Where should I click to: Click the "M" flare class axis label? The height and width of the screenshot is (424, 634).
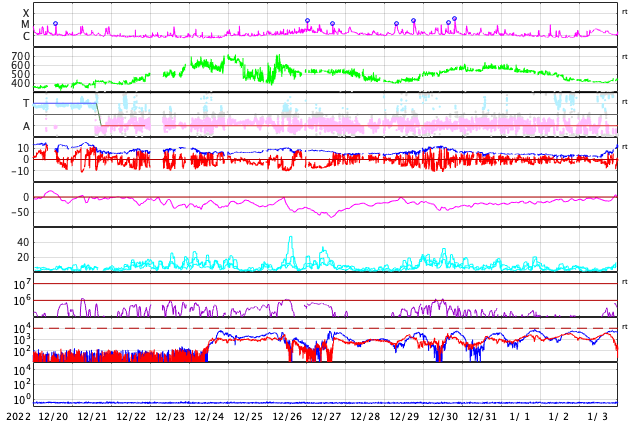25,24
